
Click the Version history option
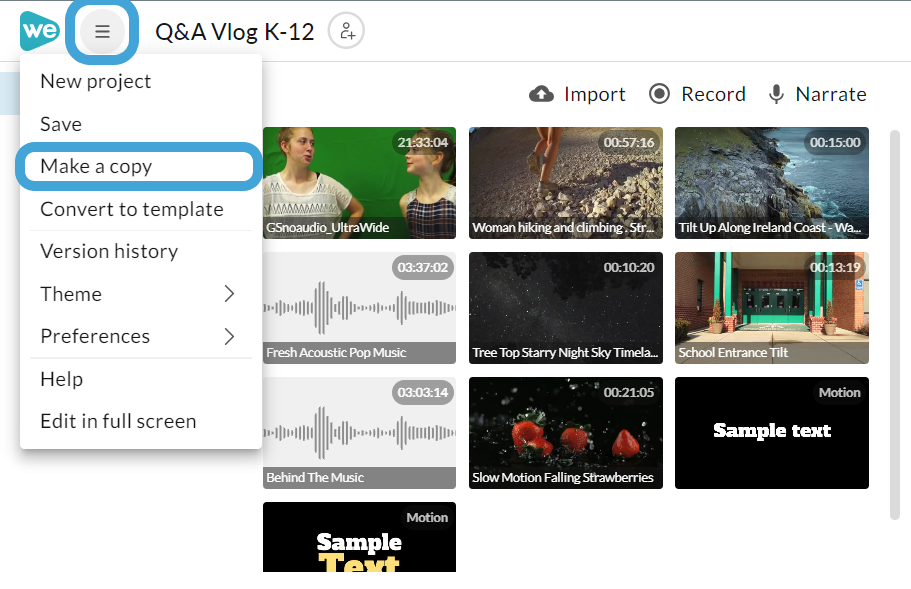tap(109, 251)
